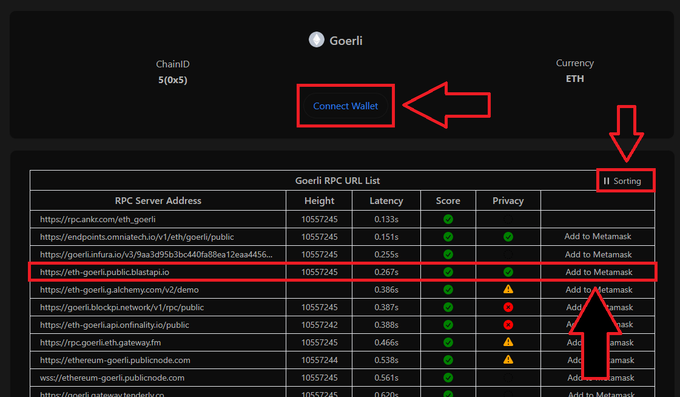Click the Privacy column header

click(x=508, y=201)
